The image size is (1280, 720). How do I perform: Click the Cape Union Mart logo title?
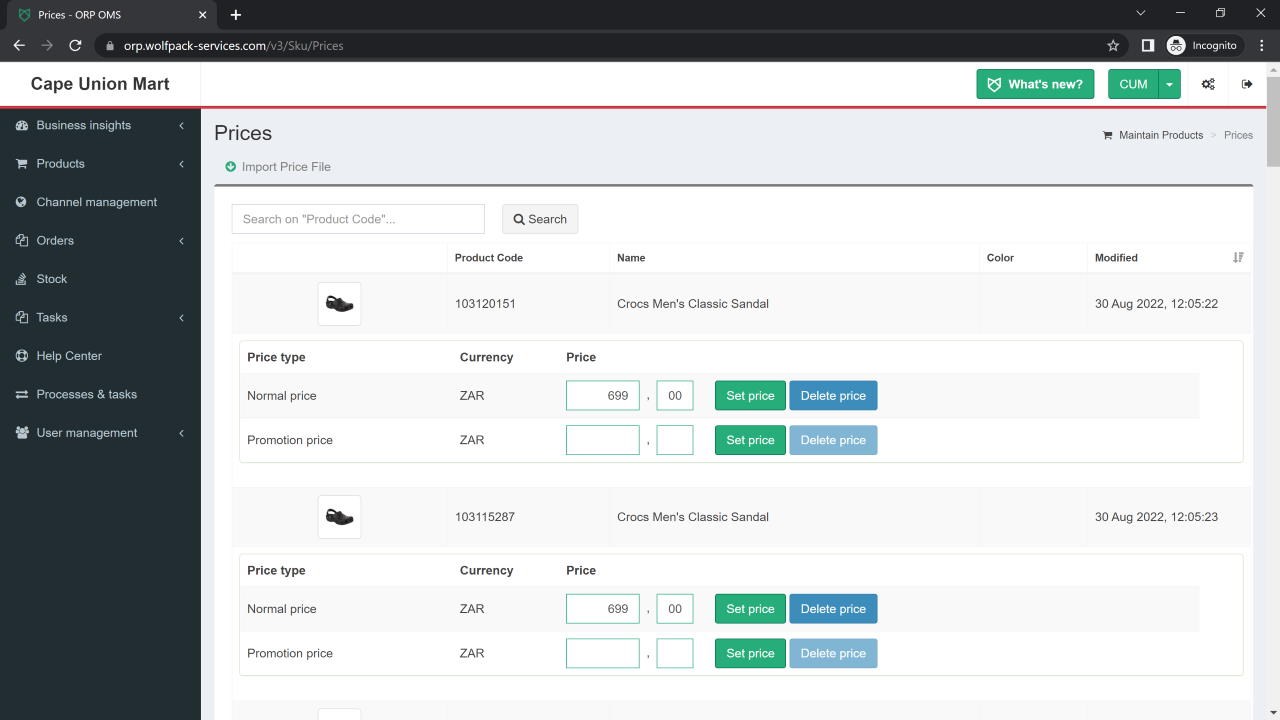100,84
